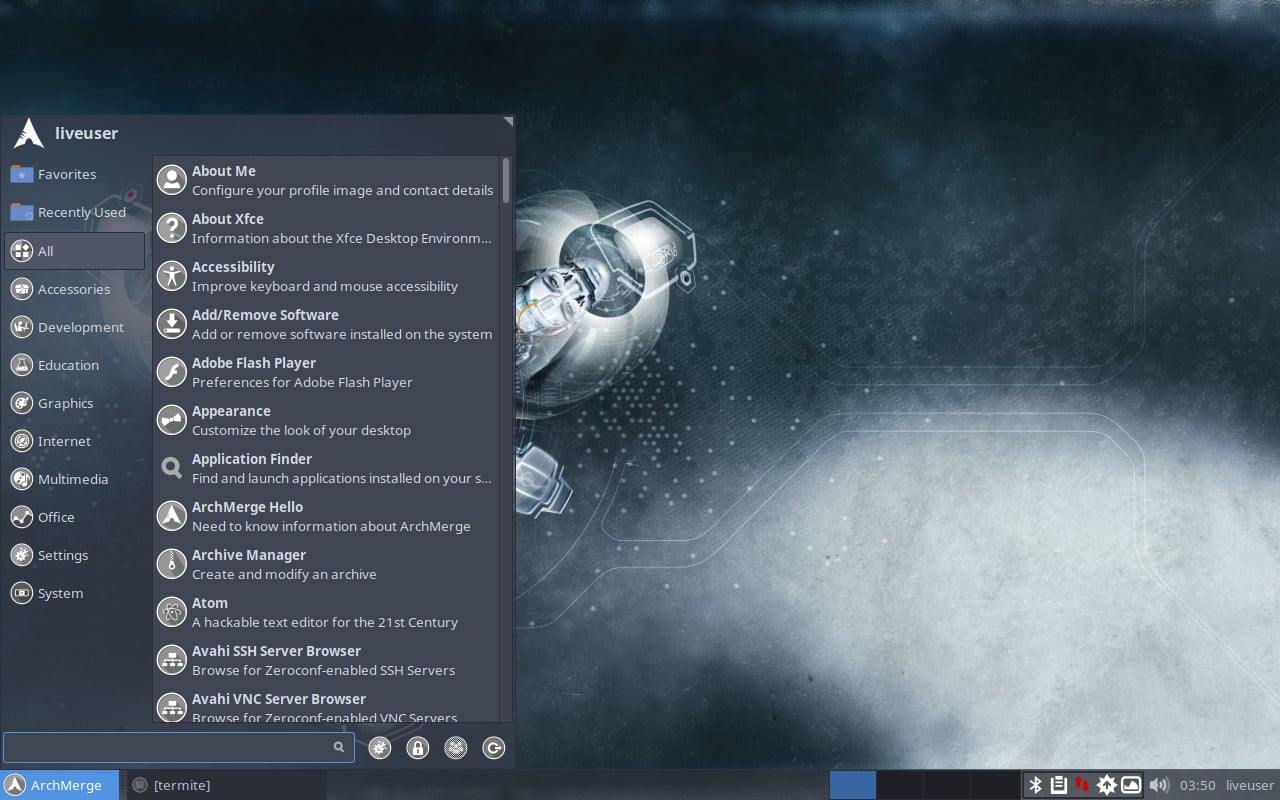This screenshot has width=1280, height=800.
Task: Open the Bluetooth tray icon
Action: [x=1036, y=785]
